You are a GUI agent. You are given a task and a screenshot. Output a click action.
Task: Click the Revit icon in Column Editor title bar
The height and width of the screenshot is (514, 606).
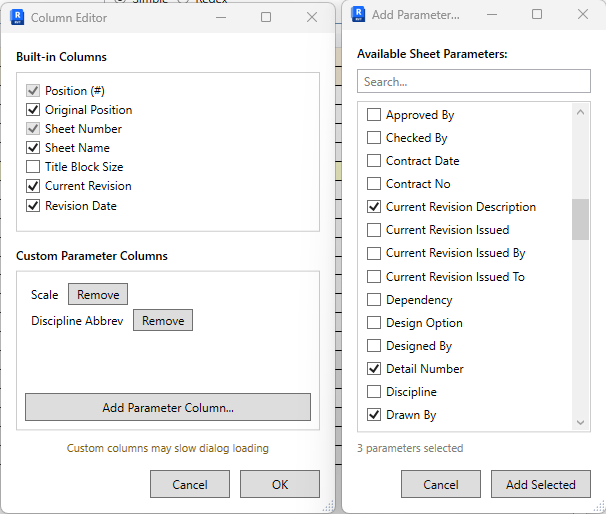[17, 17]
